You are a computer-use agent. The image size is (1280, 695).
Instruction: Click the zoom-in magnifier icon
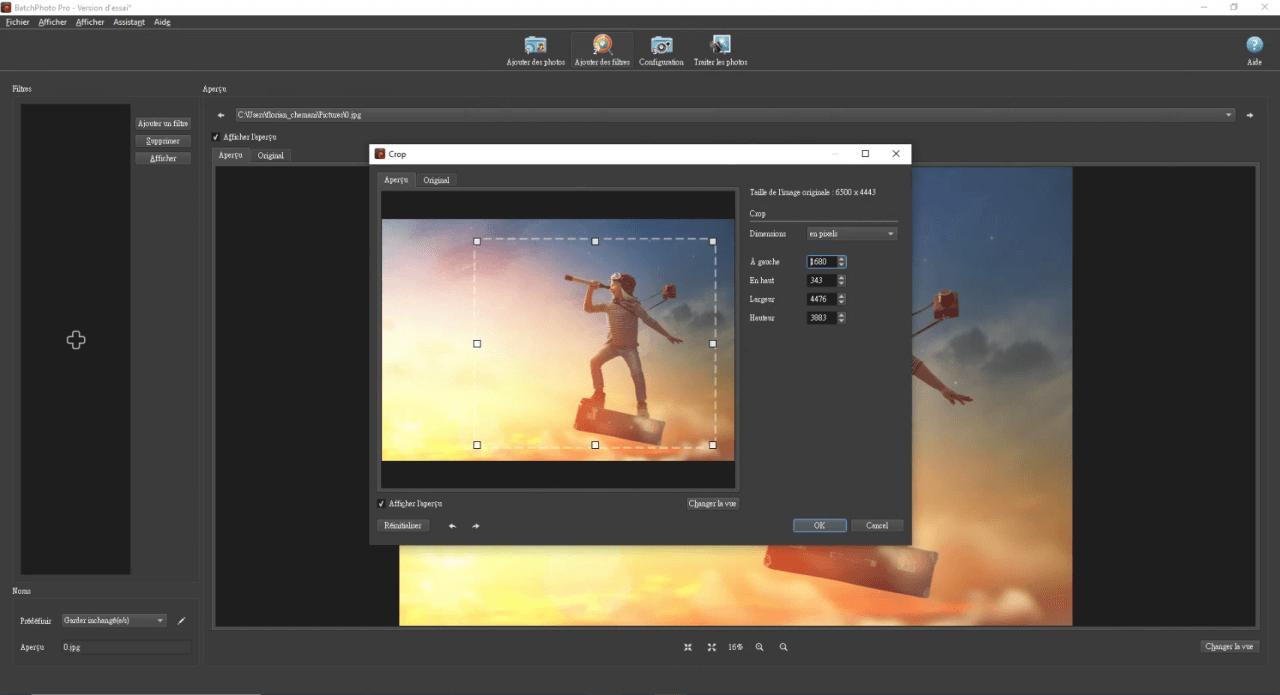[x=759, y=647]
